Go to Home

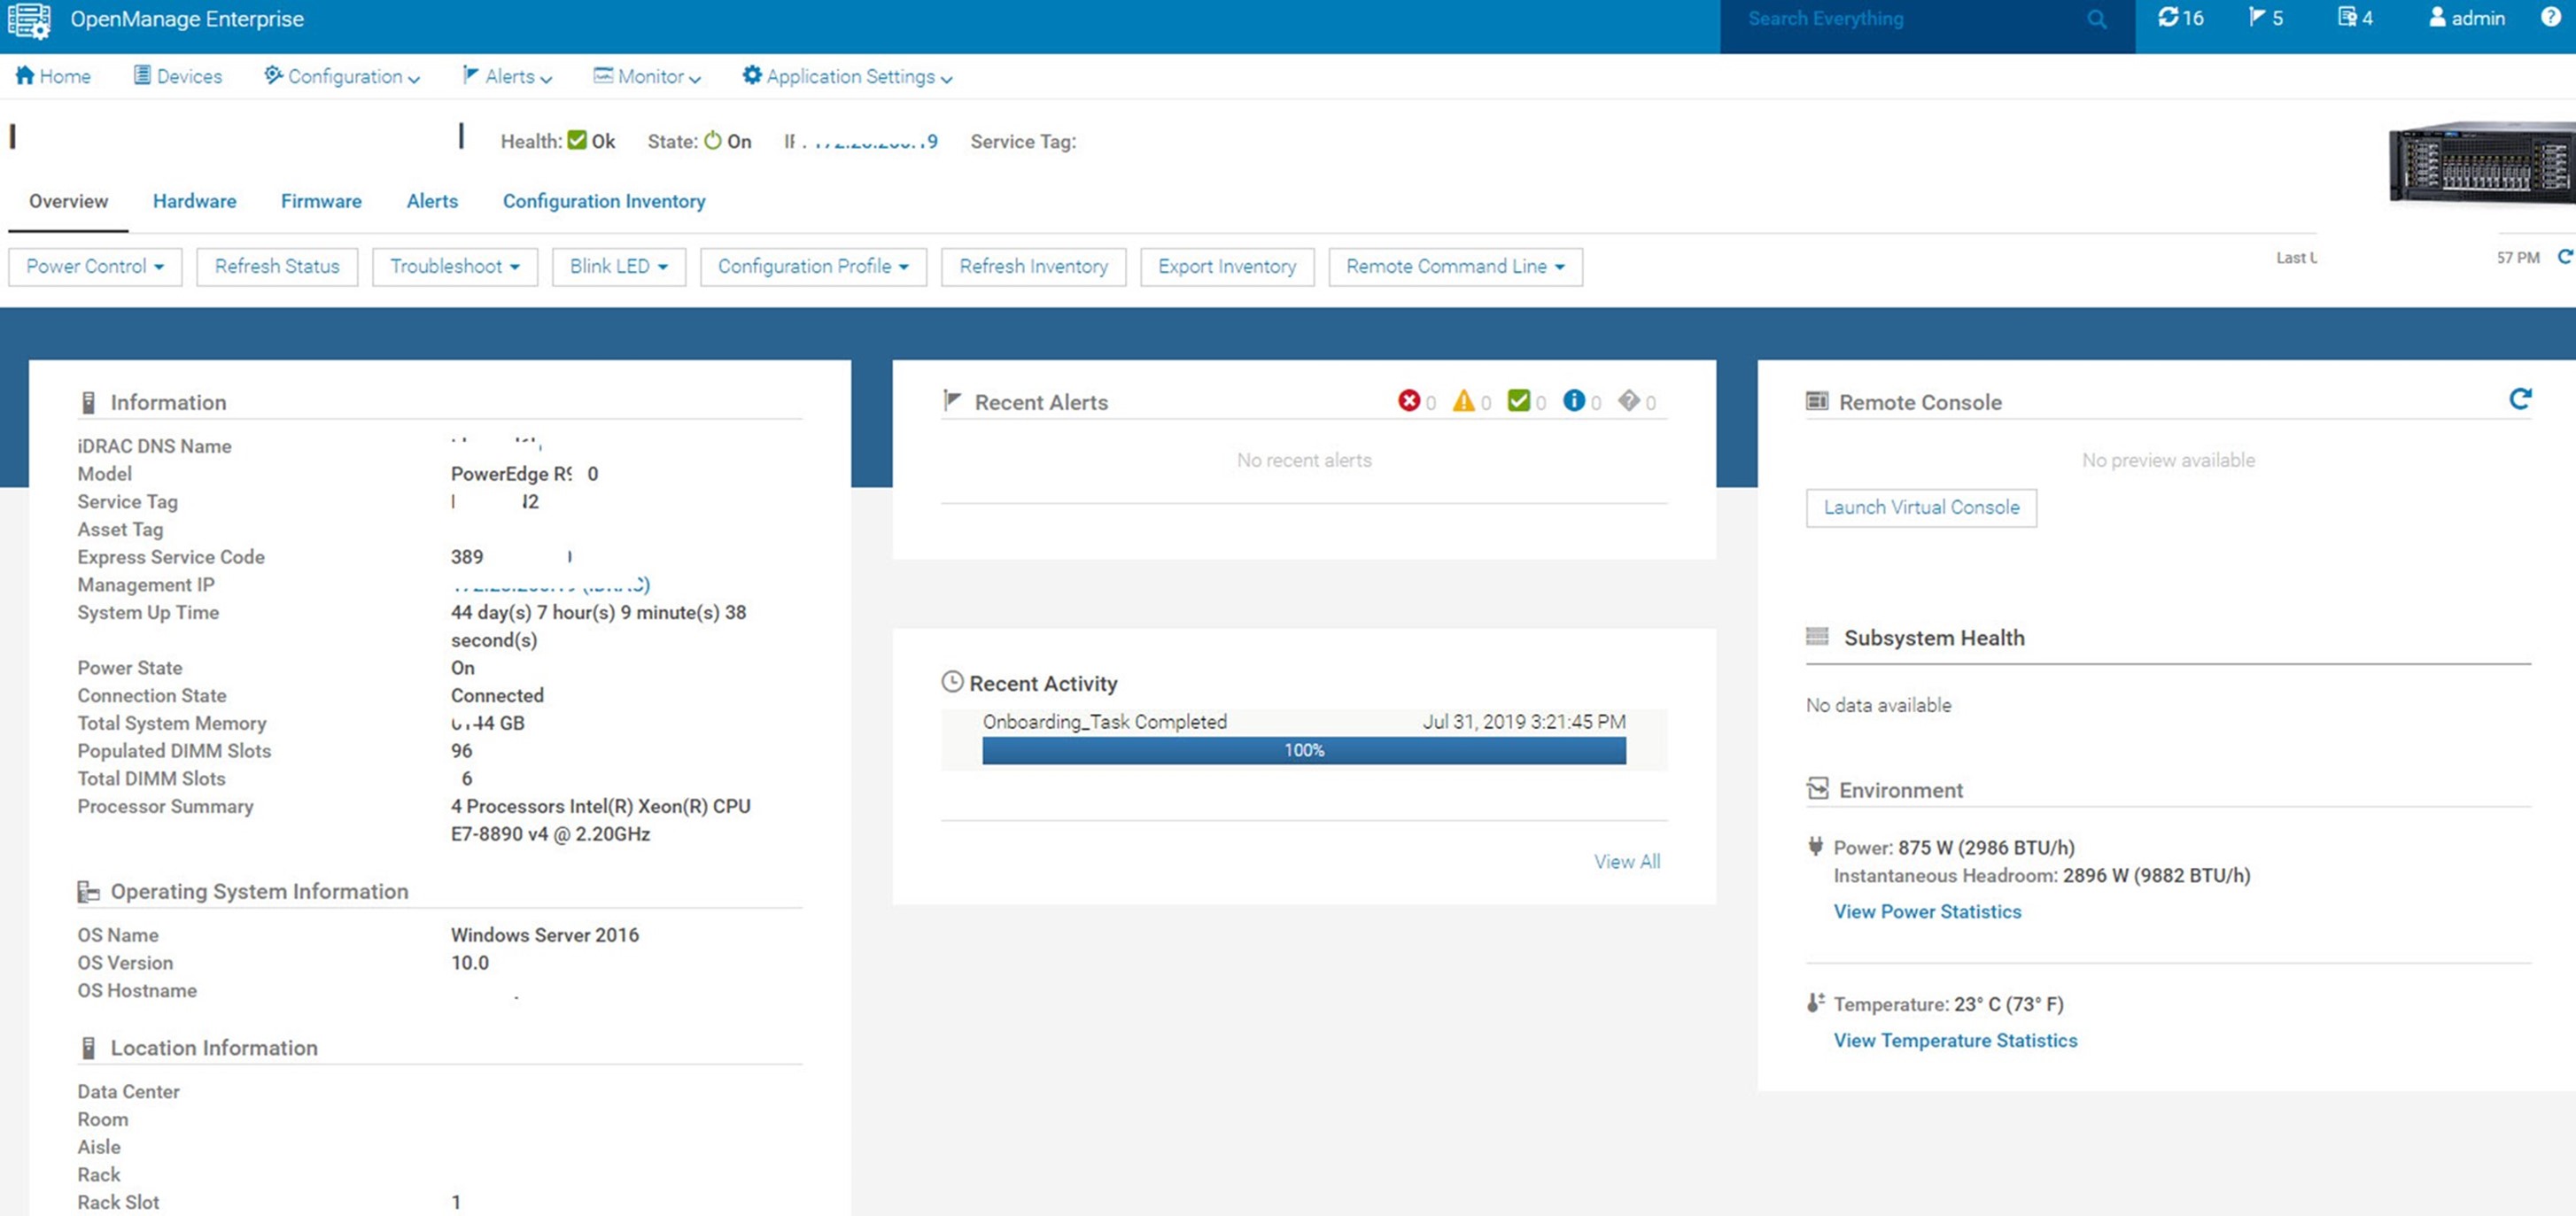(x=53, y=76)
